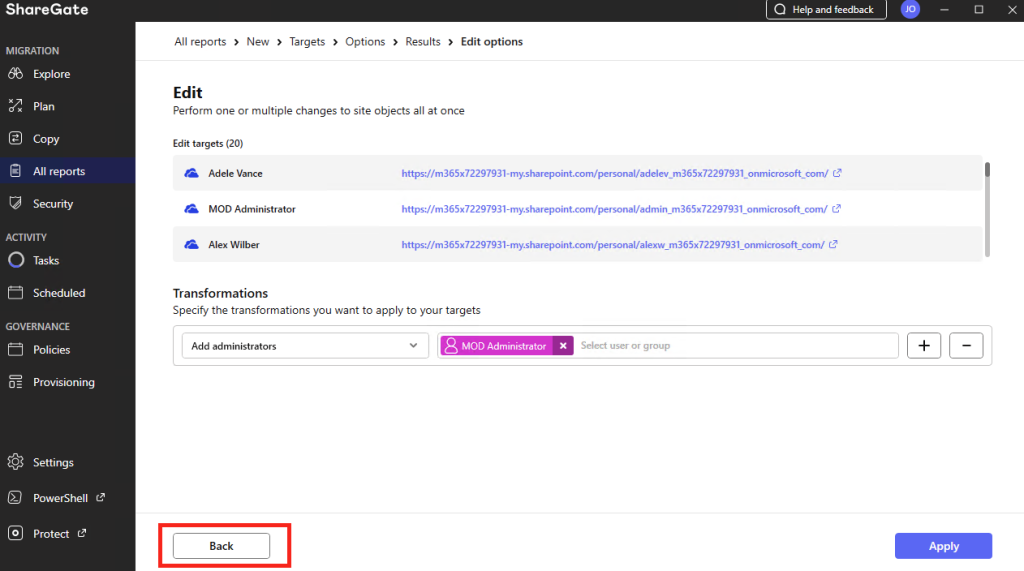Click the Copy sidebar icon
This screenshot has height=571, width=1024.
(16, 139)
